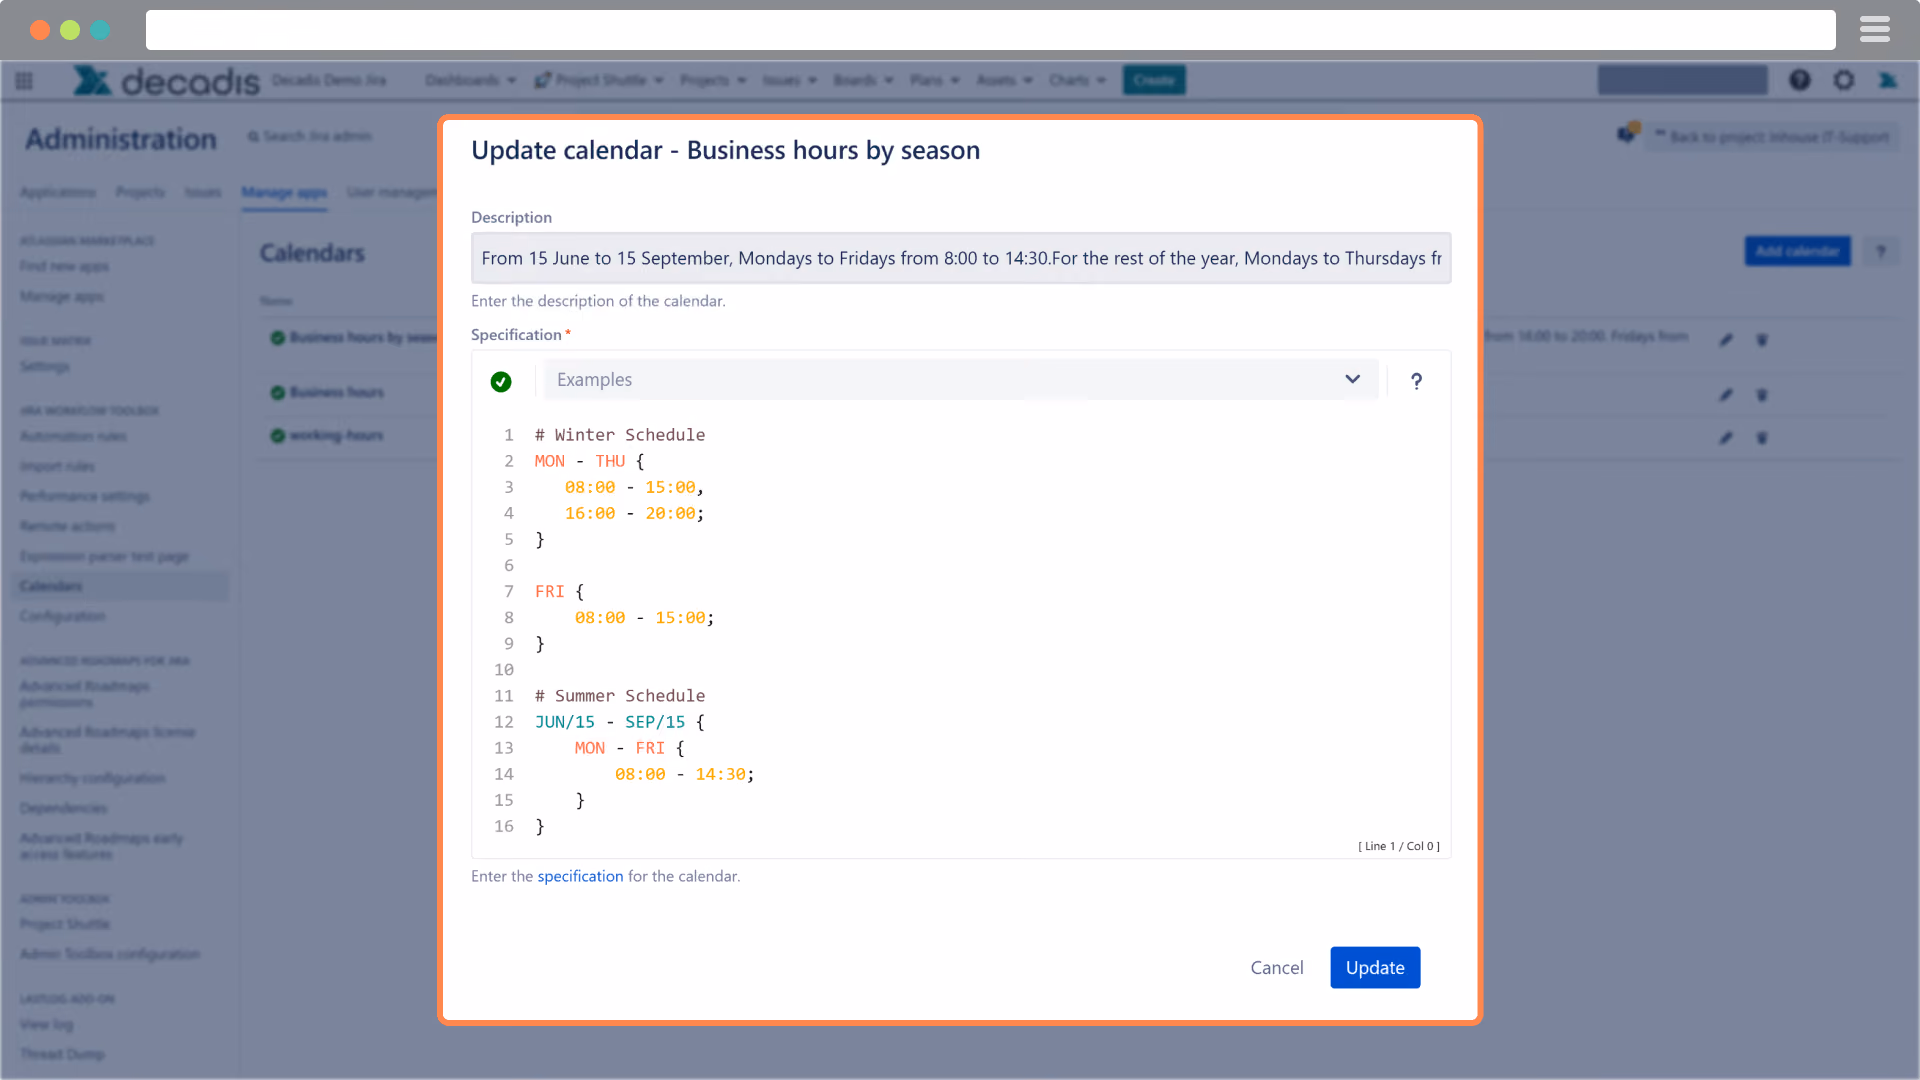The width and height of the screenshot is (1920, 1080).
Task: Open Remote actions in sidebar
Action: pyautogui.click(x=67, y=526)
